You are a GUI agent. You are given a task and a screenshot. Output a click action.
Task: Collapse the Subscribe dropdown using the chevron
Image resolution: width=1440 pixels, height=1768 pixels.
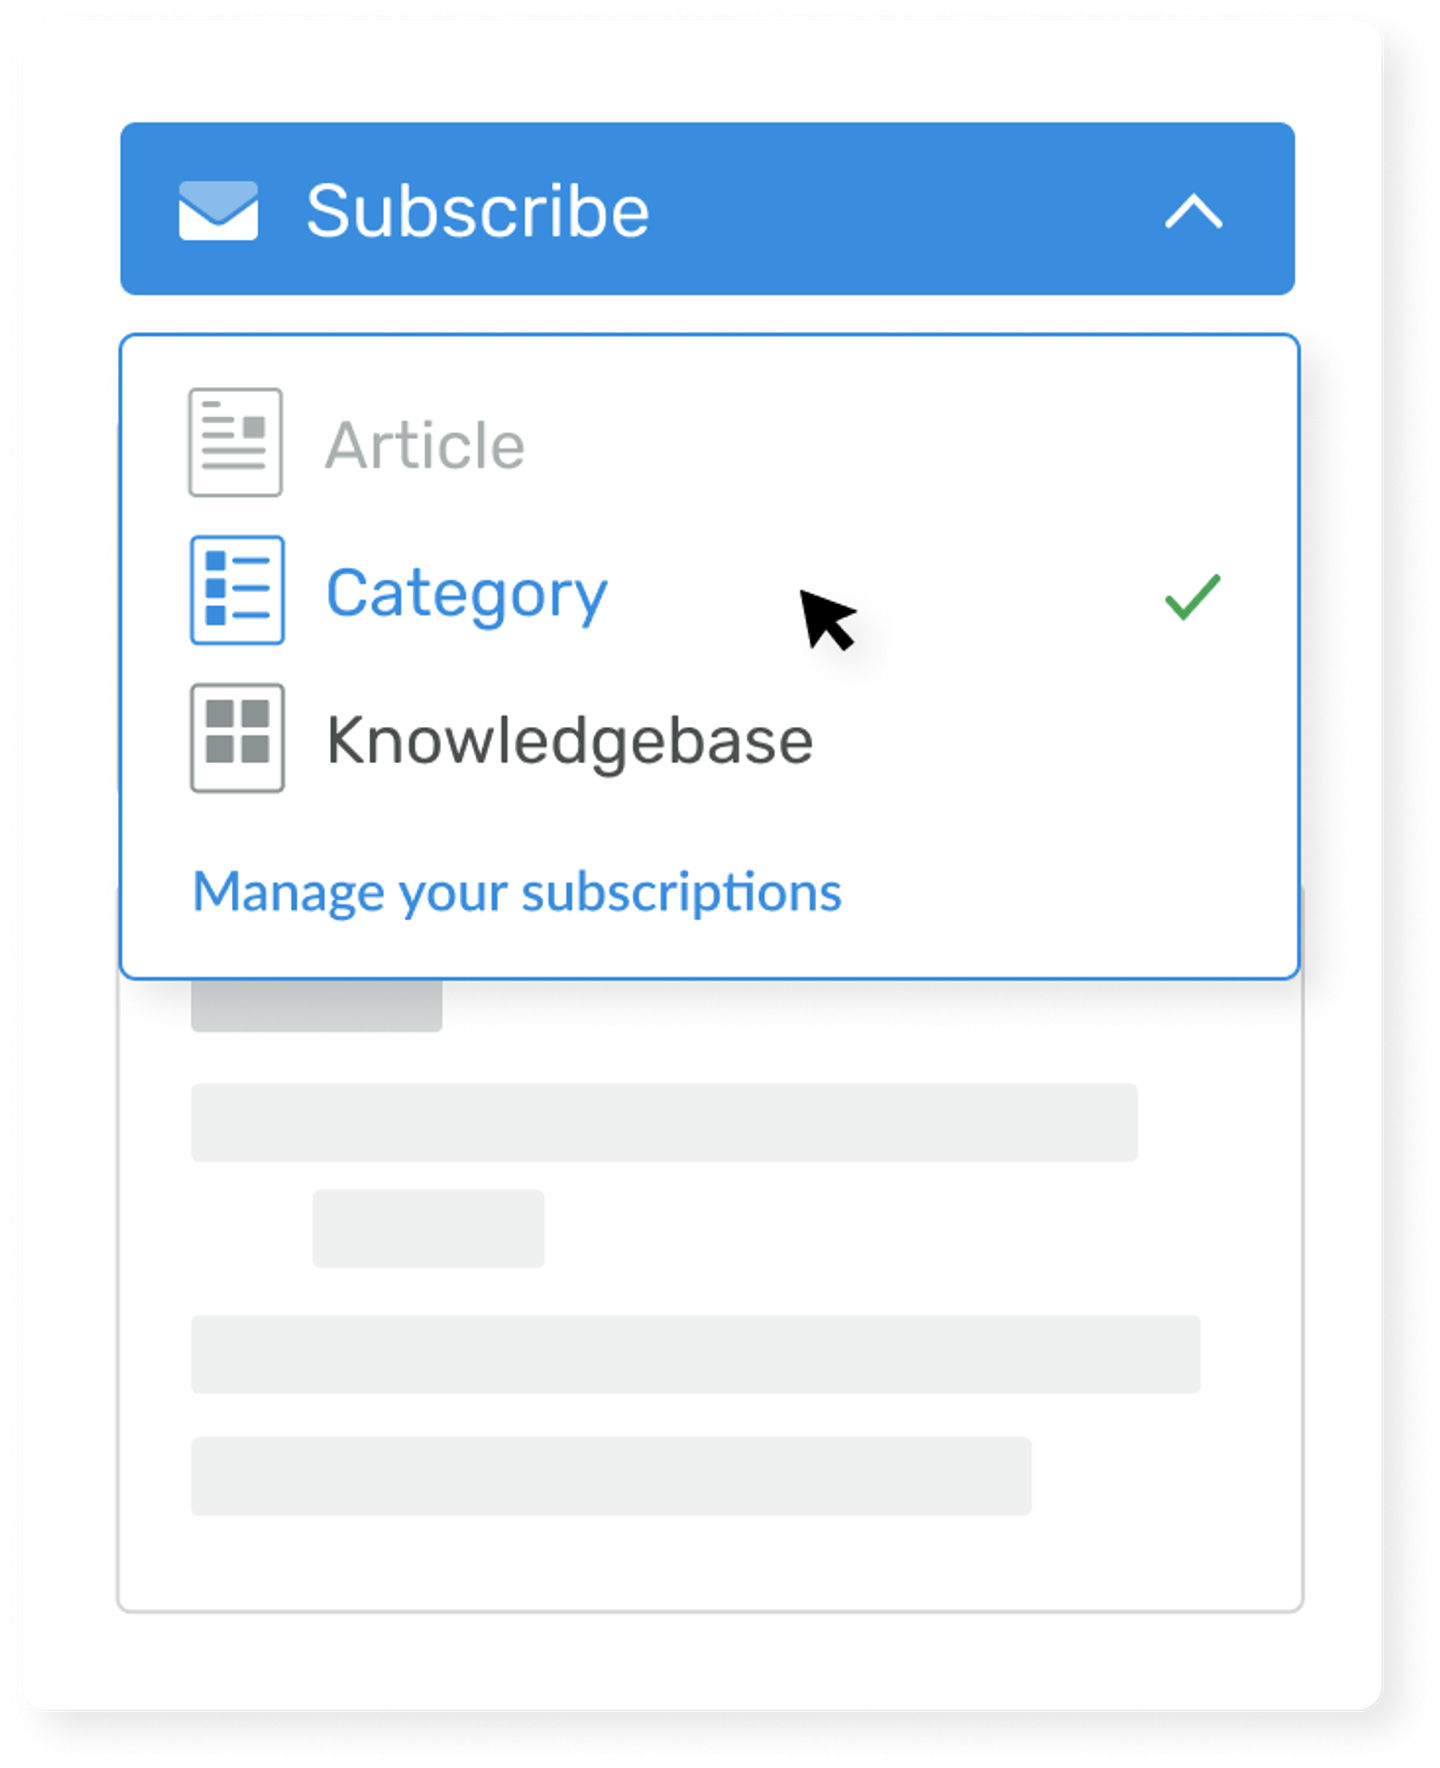coord(1193,212)
